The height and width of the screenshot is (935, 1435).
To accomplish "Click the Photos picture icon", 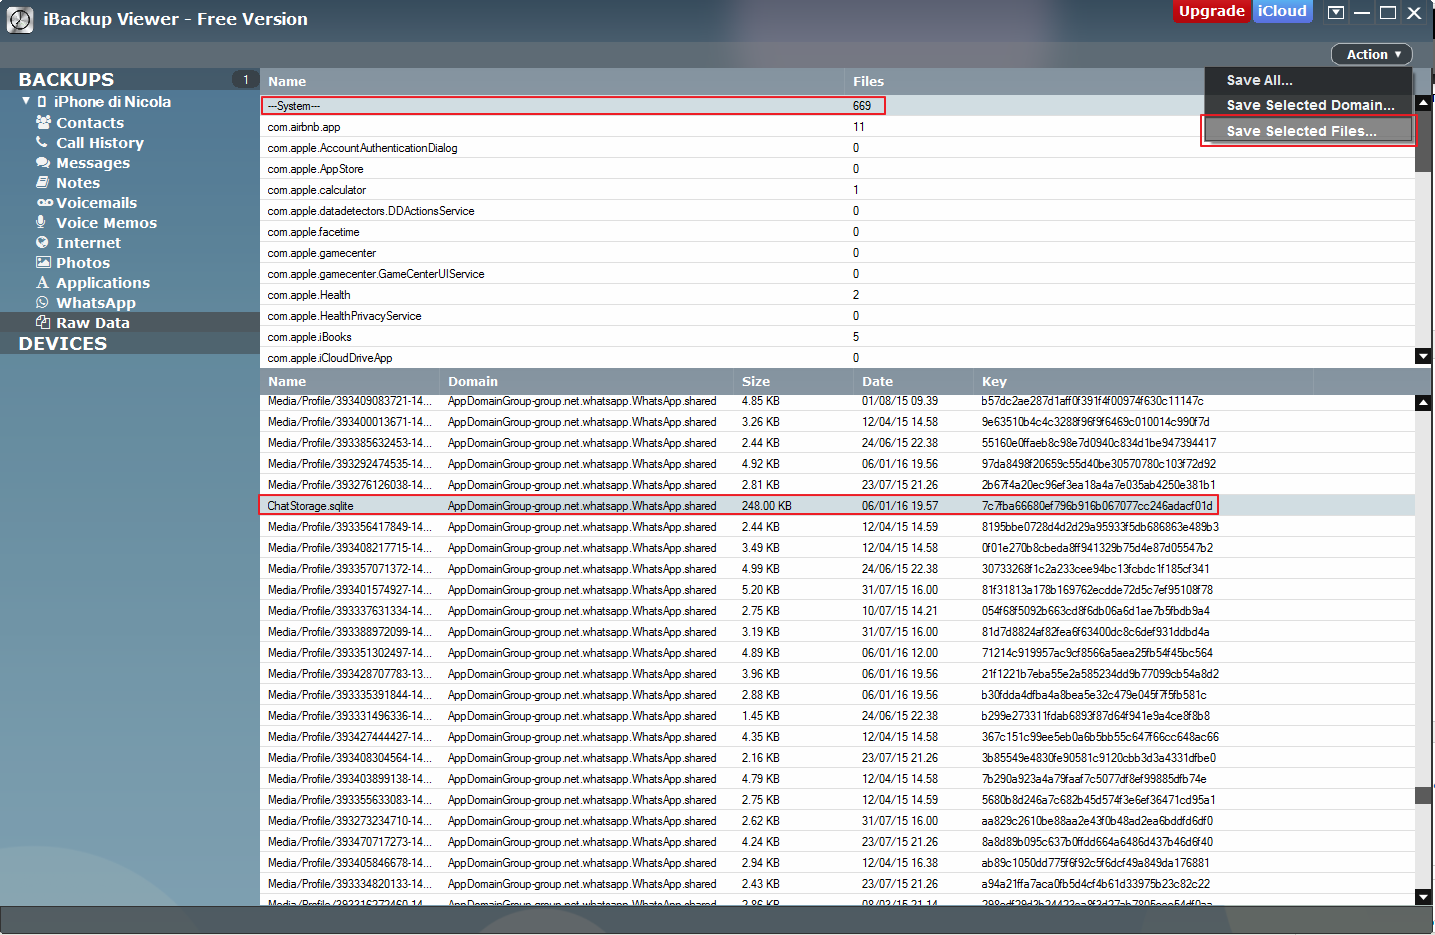I will [43, 262].
